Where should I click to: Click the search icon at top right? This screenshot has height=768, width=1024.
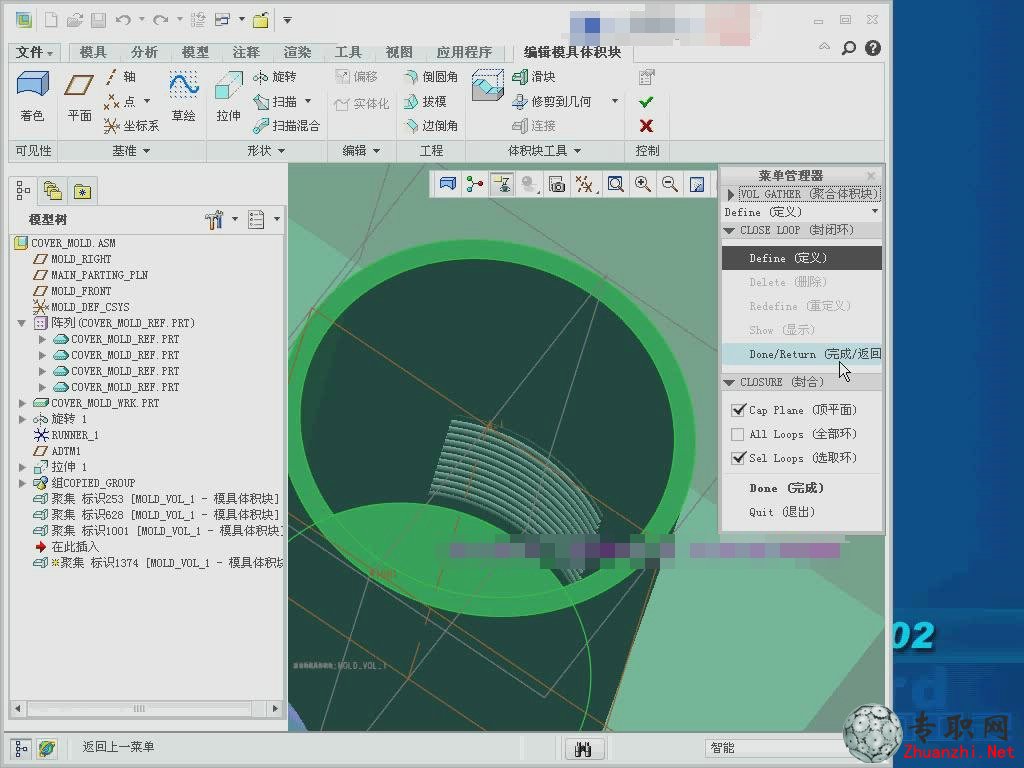point(848,48)
